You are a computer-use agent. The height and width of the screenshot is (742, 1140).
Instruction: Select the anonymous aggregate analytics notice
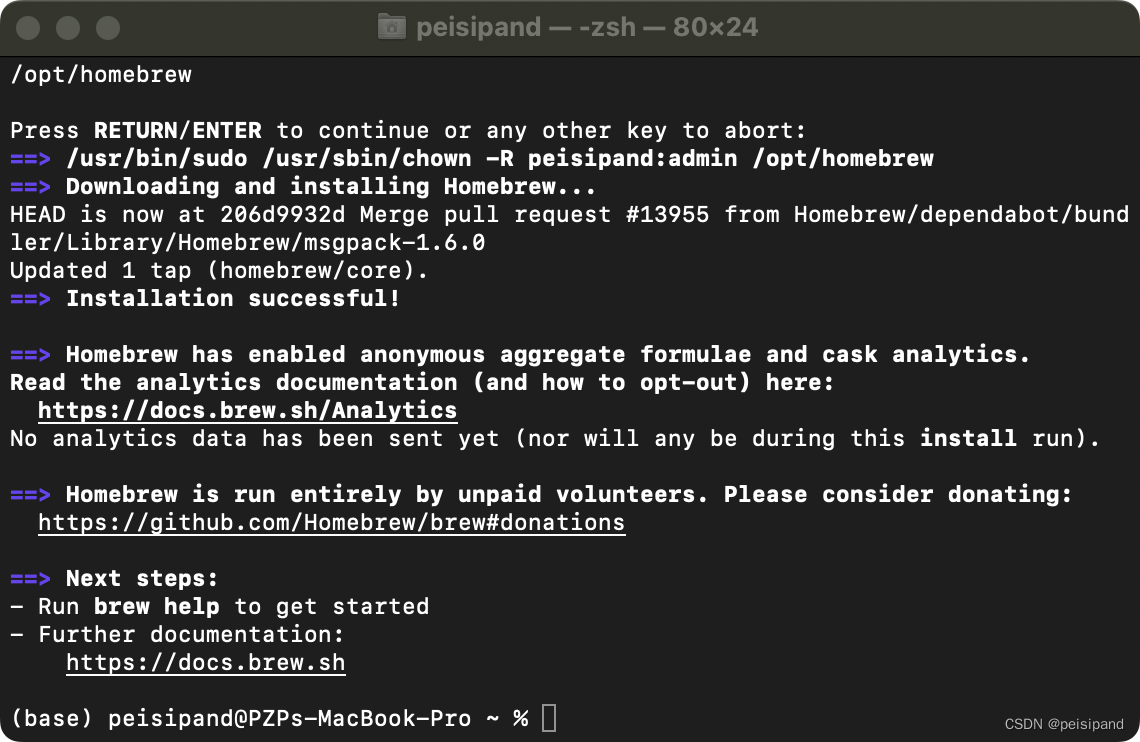point(520,354)
